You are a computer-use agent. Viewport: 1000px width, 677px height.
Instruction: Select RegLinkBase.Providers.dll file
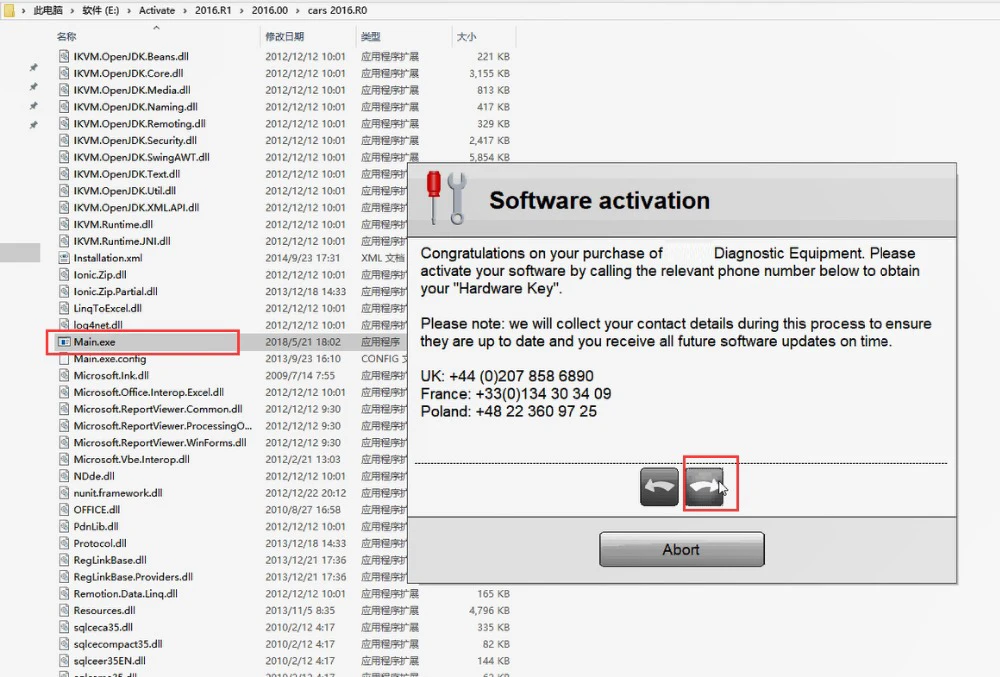(x=133, y=577)
